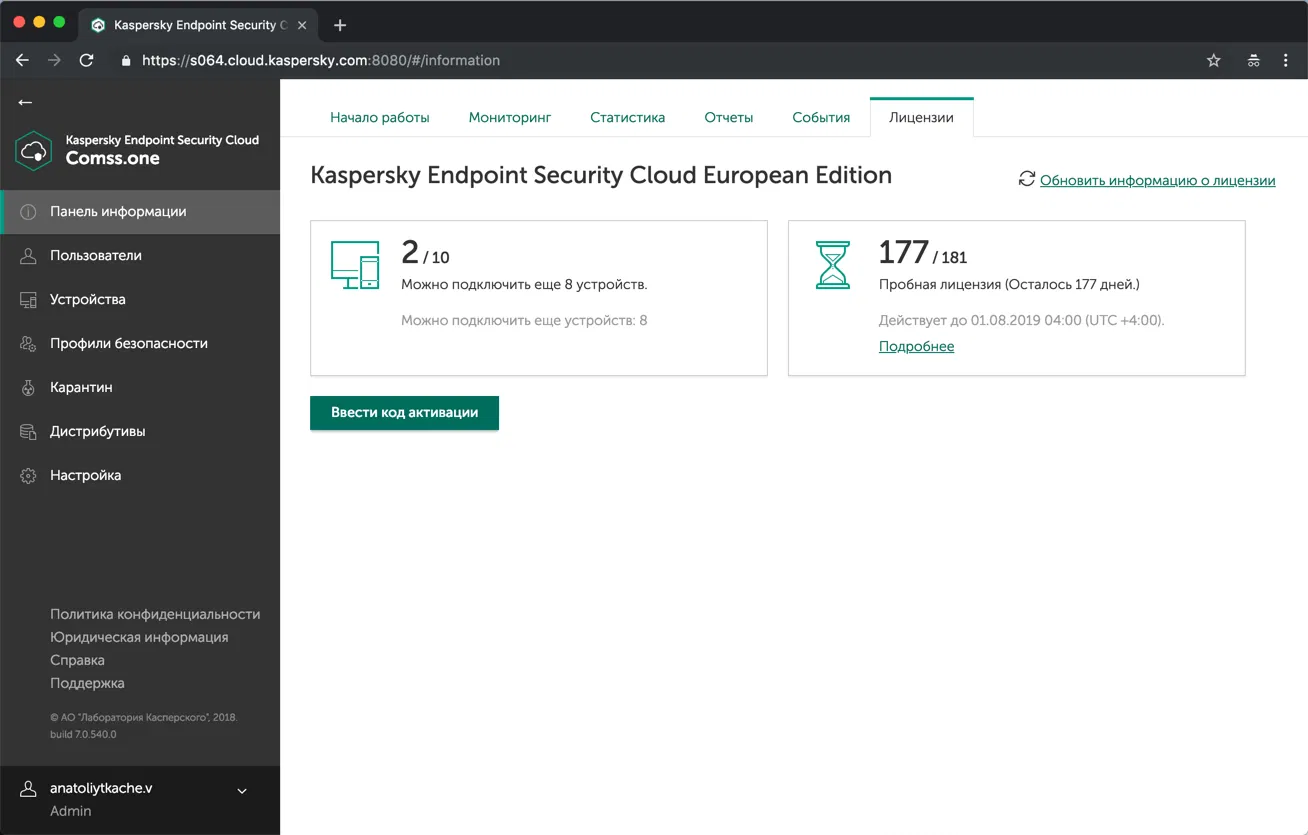Open Настройка via the gear icon
The height and width of the screenshot is (835, 1308).
(x=85, y=475)
